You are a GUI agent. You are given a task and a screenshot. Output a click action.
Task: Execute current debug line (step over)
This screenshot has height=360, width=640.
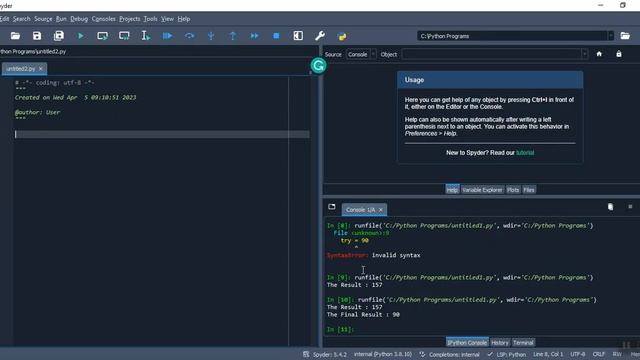[189, 36]
